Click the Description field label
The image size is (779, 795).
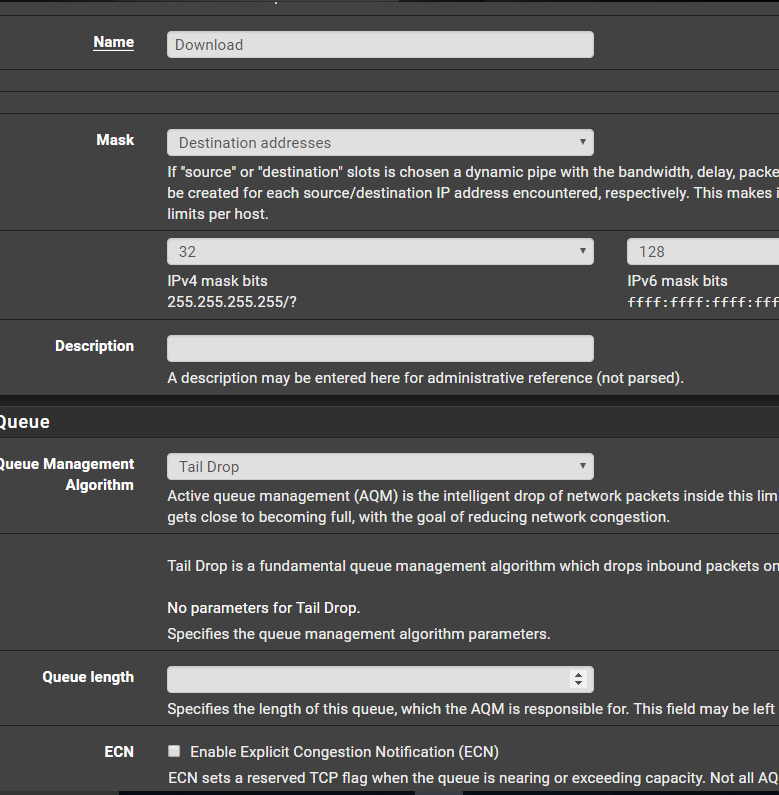tap(94, 346)
